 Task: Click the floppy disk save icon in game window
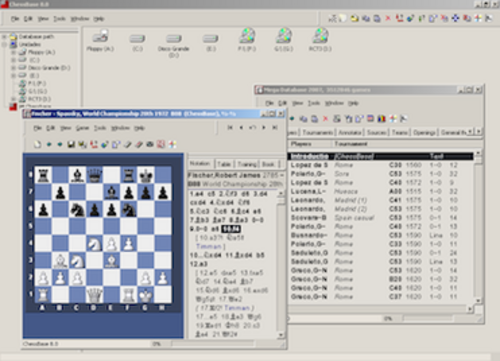(x=71, y=144)
